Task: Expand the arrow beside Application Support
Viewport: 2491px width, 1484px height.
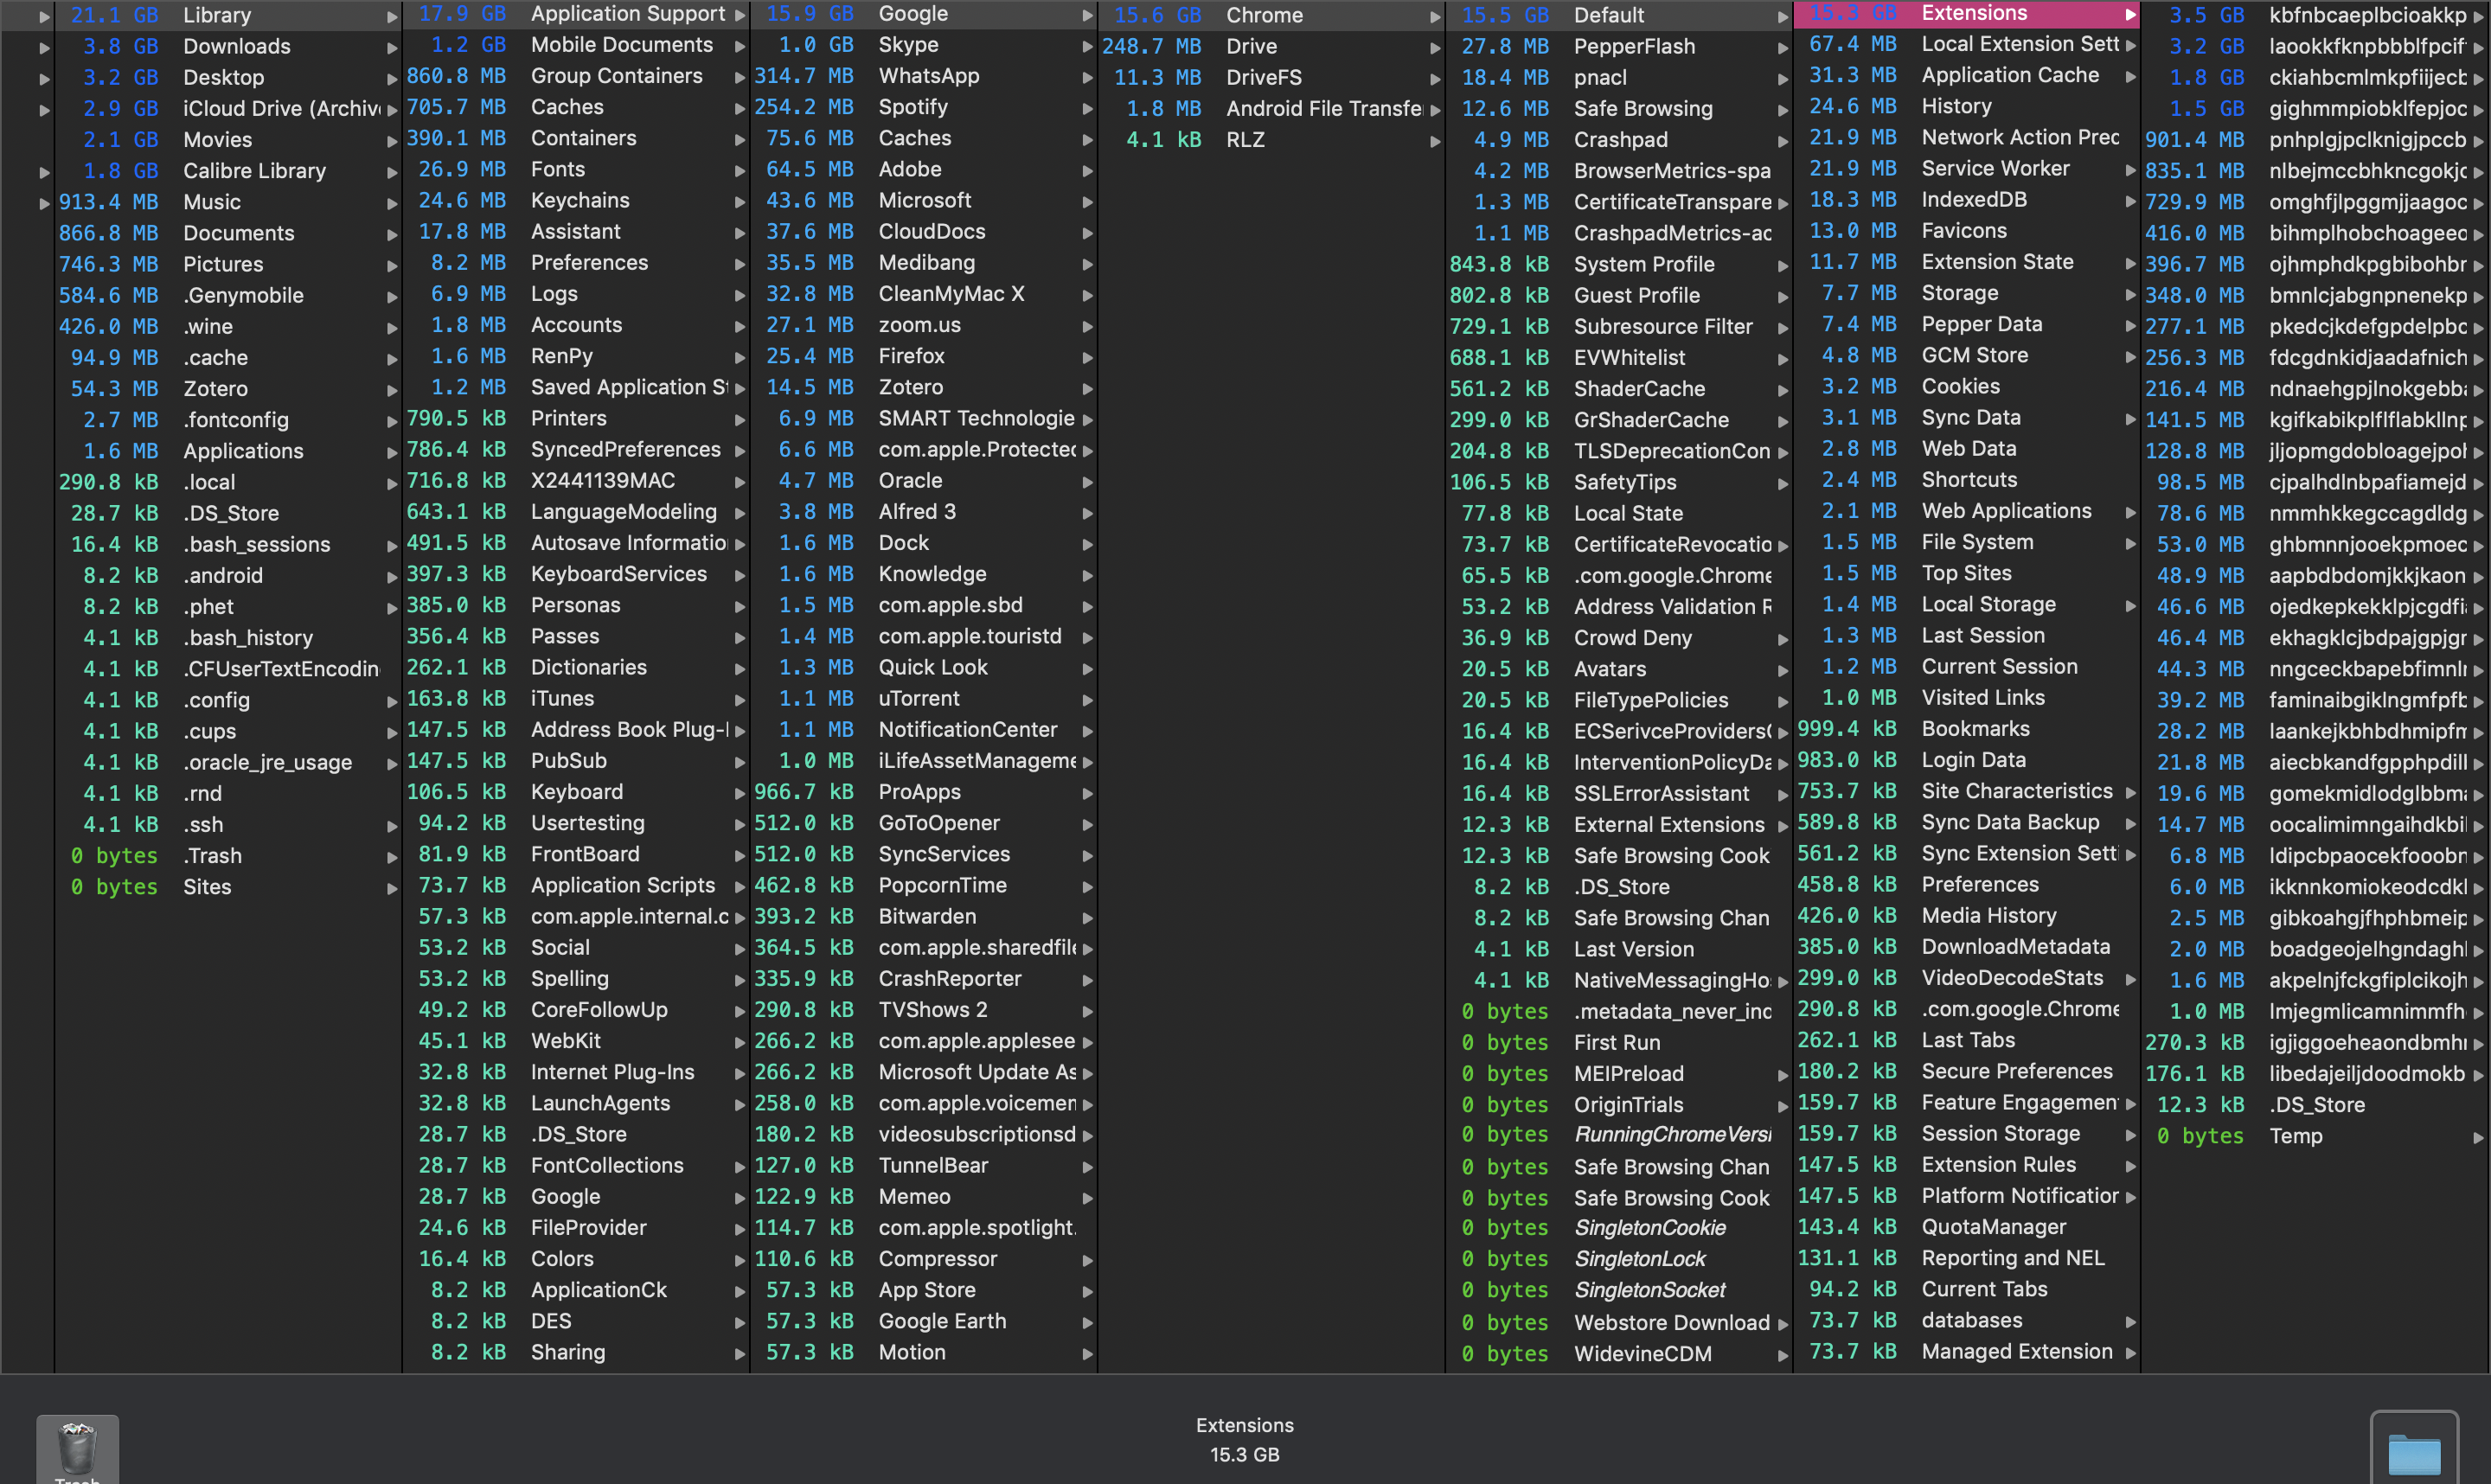Action: 740,15
